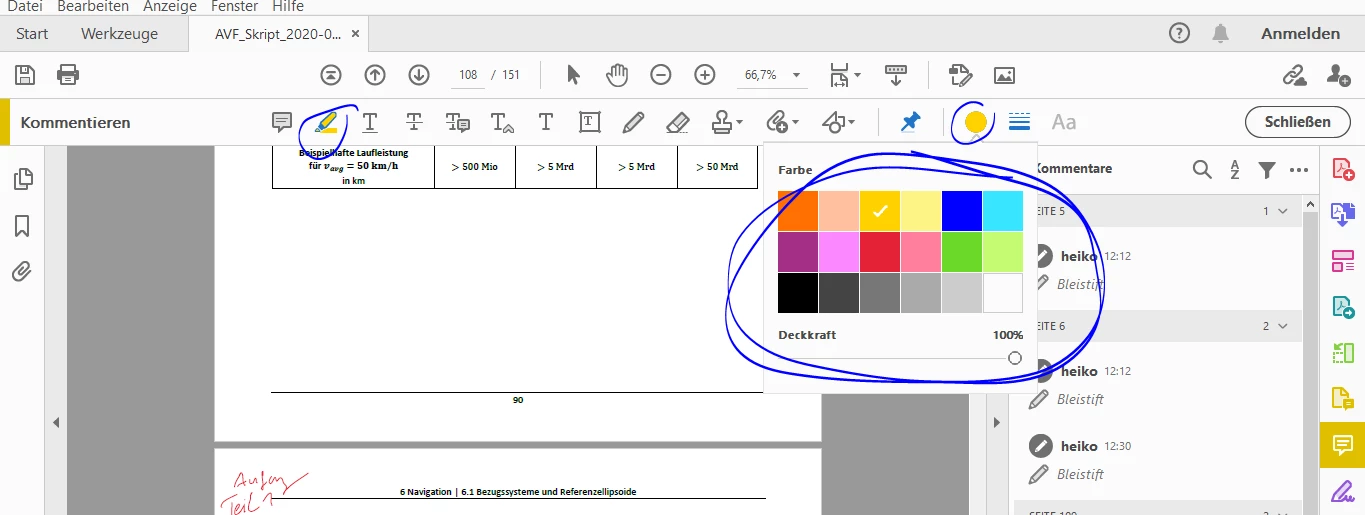1365x515 pixels.
Task: Save the PDF file
Action: (25, 74)
